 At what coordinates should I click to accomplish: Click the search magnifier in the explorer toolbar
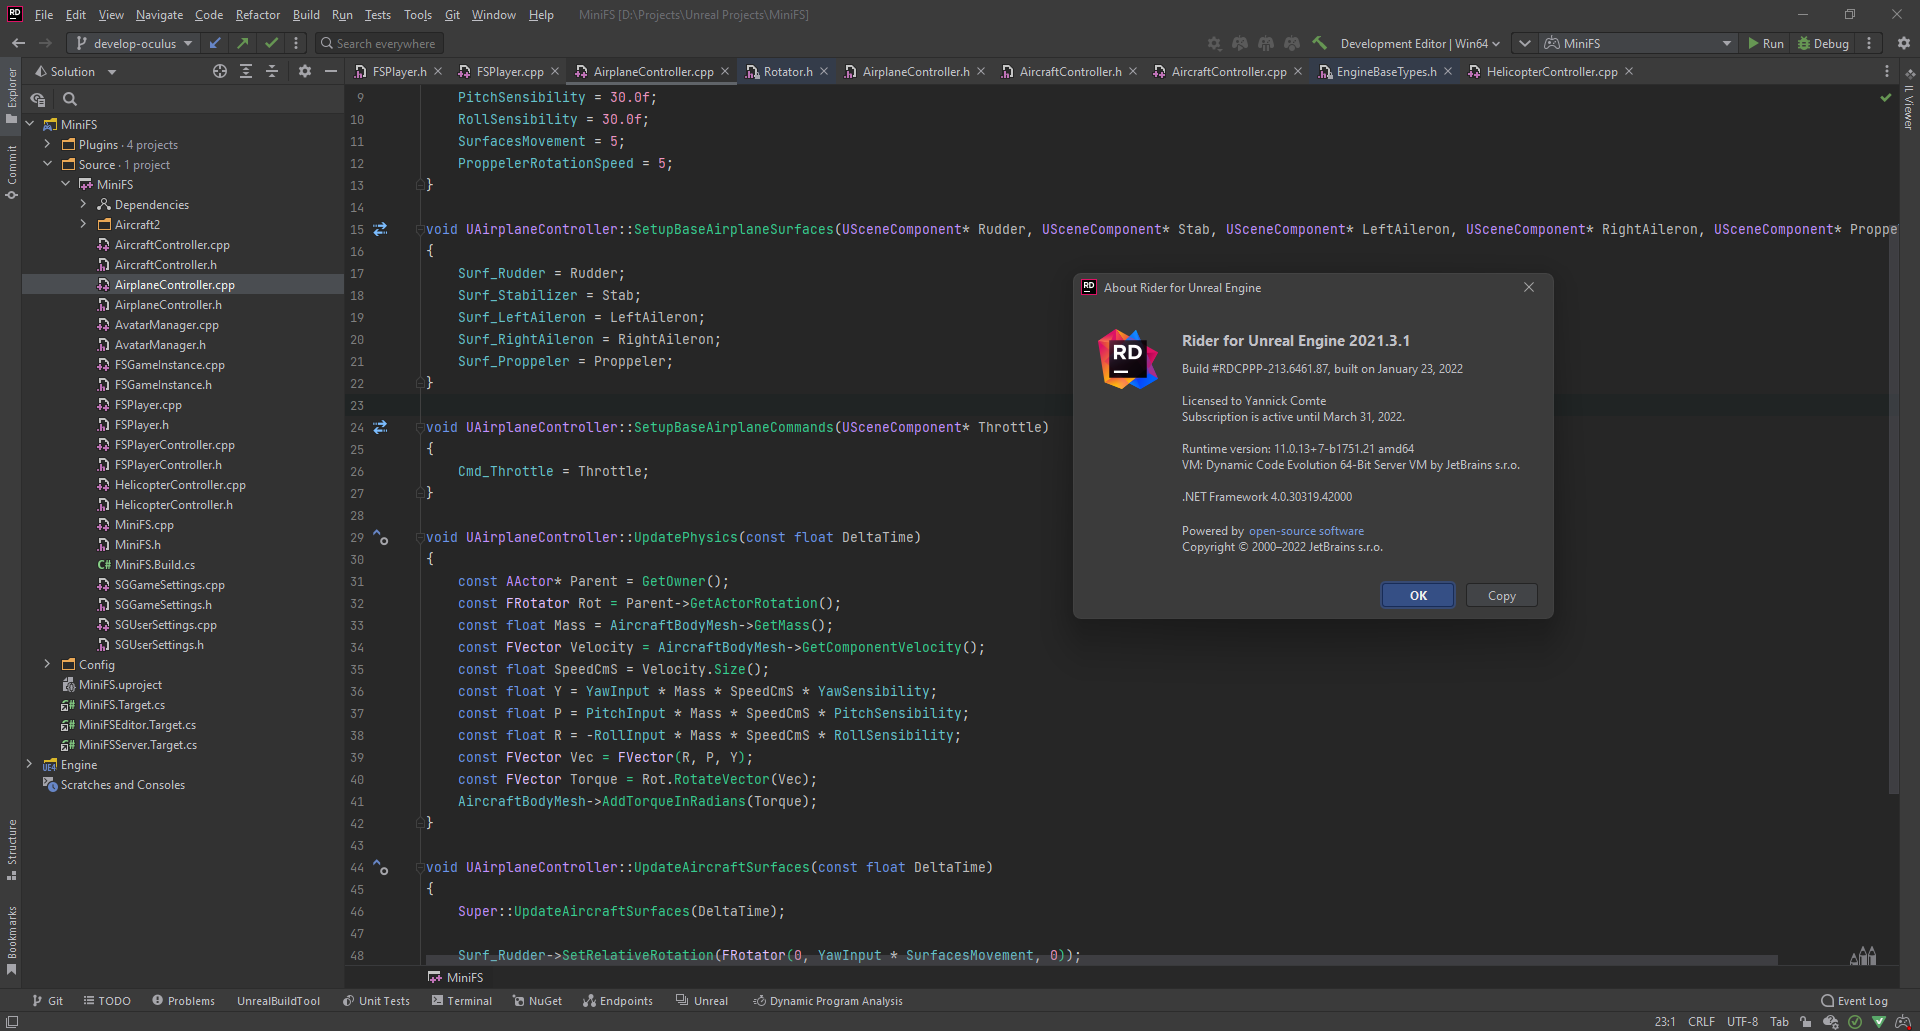pos(70,99)
